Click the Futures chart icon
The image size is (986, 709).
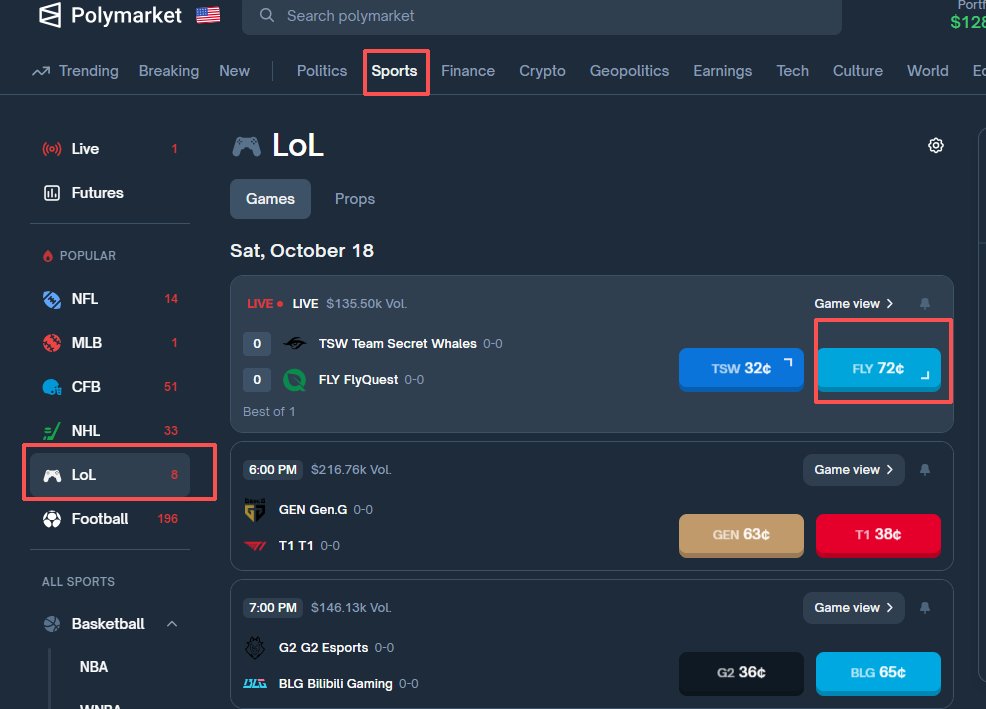(x=52, y=193)
